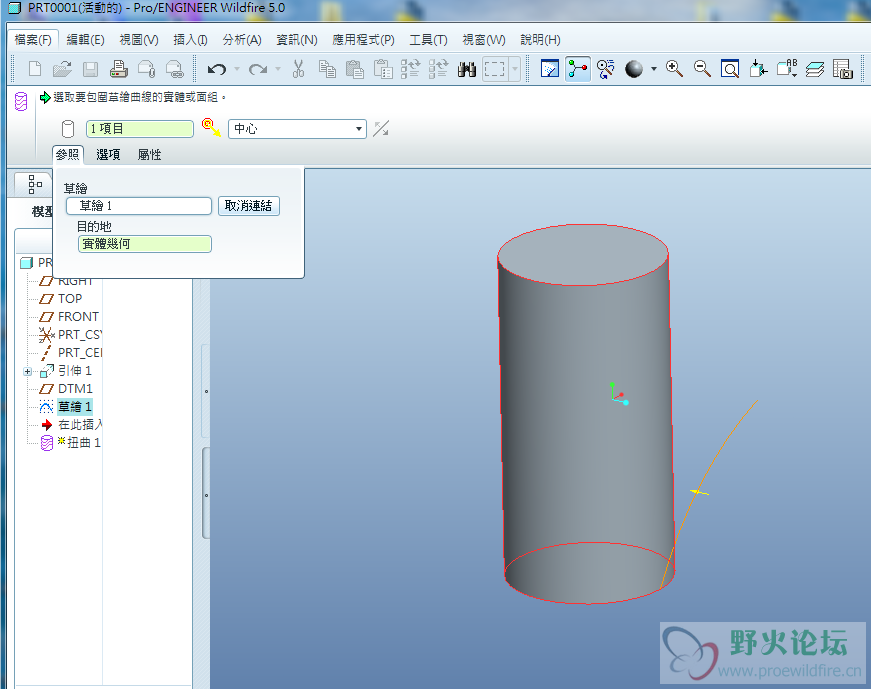Toggle the spin center display icon
This screenshot has width=871, height=689.
tap(578, 69)
